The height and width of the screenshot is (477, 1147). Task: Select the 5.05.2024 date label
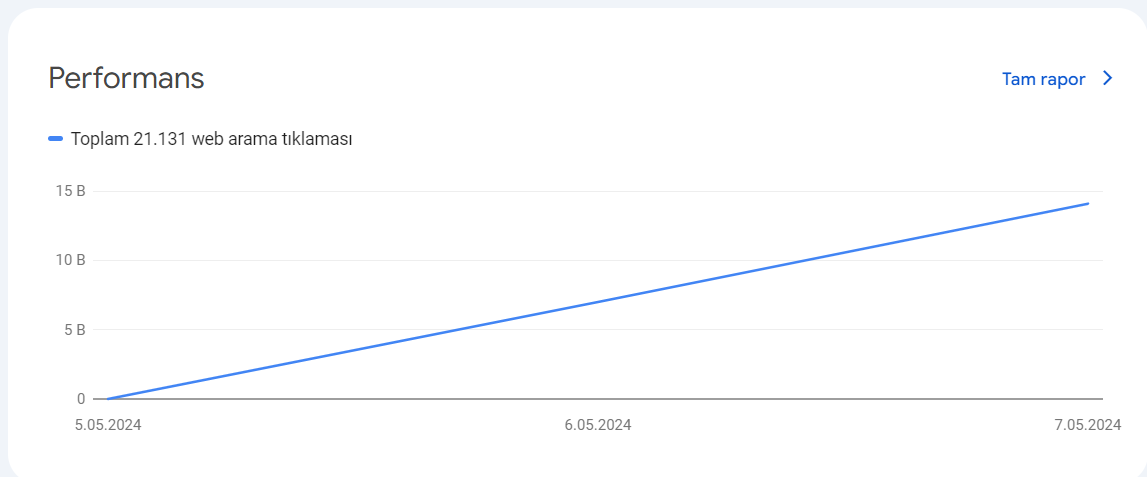pos(108,425)
